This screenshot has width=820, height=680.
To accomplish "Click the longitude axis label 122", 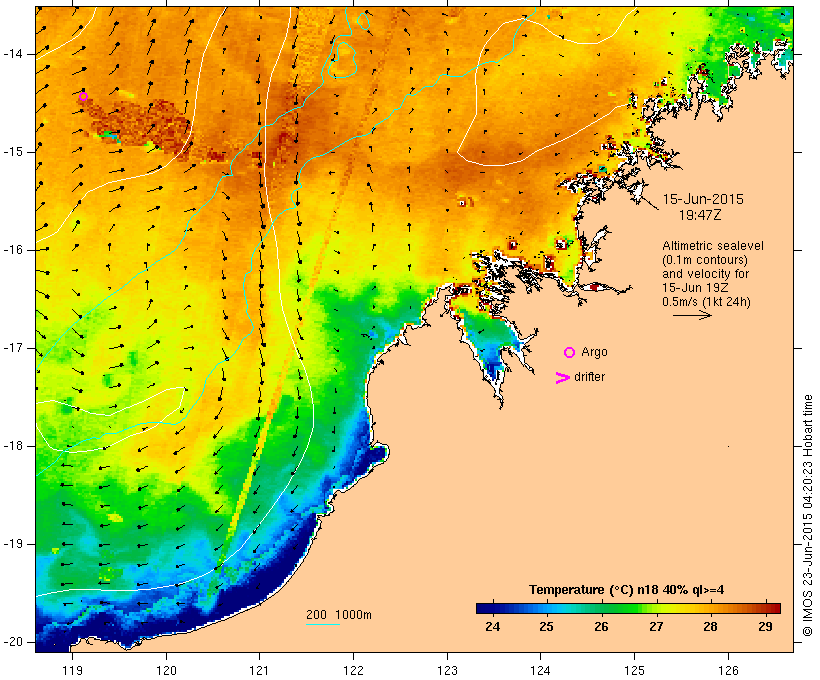I will (353, 671).
